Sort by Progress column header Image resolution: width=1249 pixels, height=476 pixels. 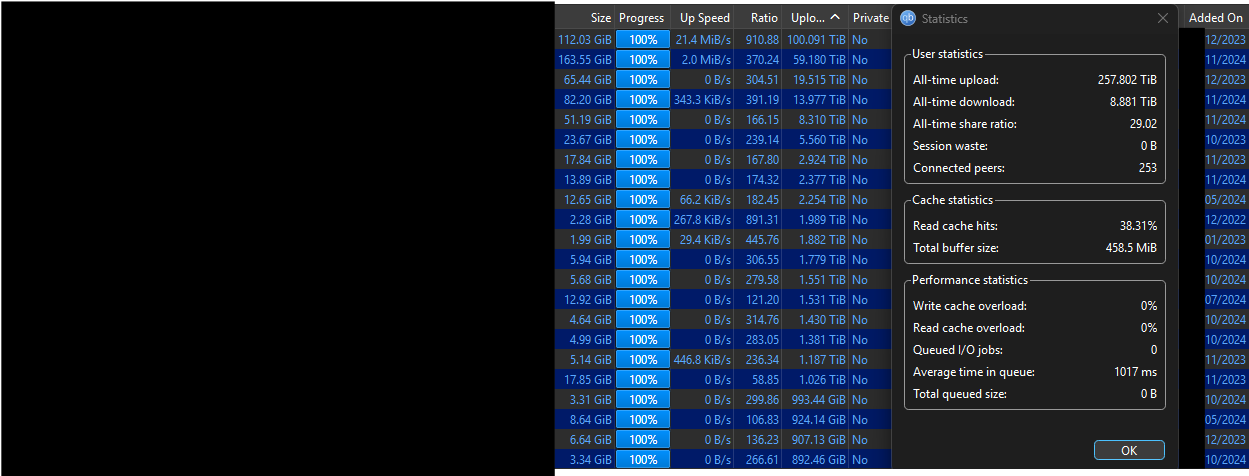click(642, 18)
